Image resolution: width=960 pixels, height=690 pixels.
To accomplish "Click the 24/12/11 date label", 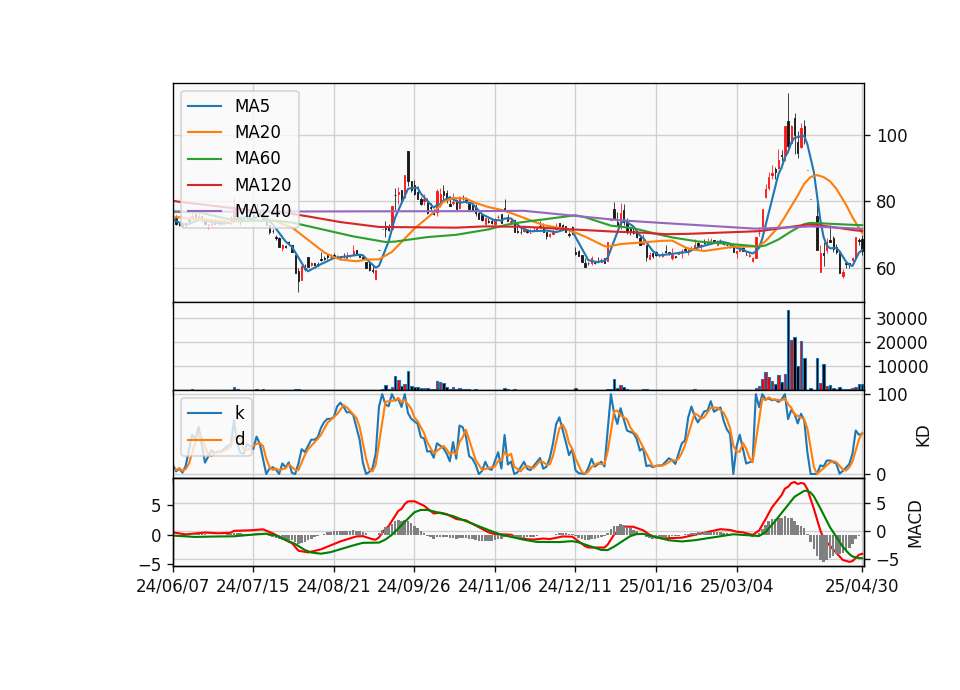I will 575,586.
